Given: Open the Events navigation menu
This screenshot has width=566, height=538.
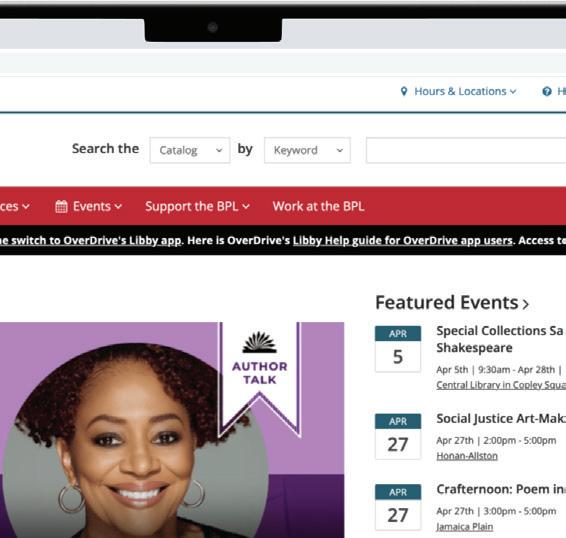Looking at the screenshot, I should [x=89, y=207].
